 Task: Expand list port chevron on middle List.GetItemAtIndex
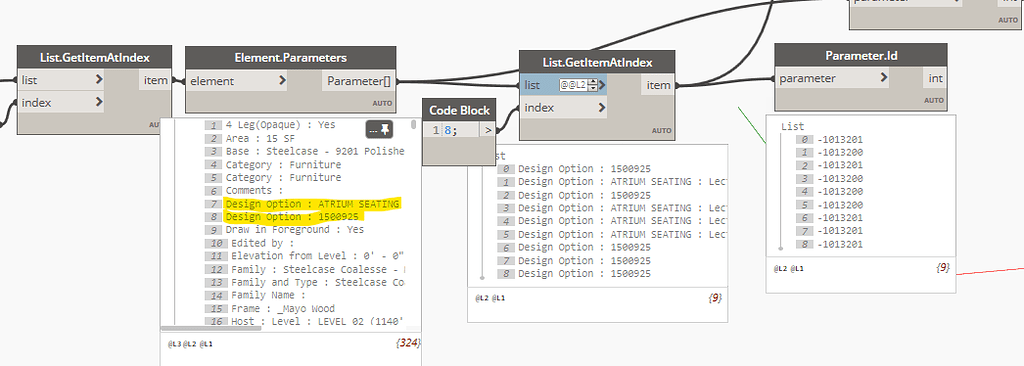[x=601, y=85]
